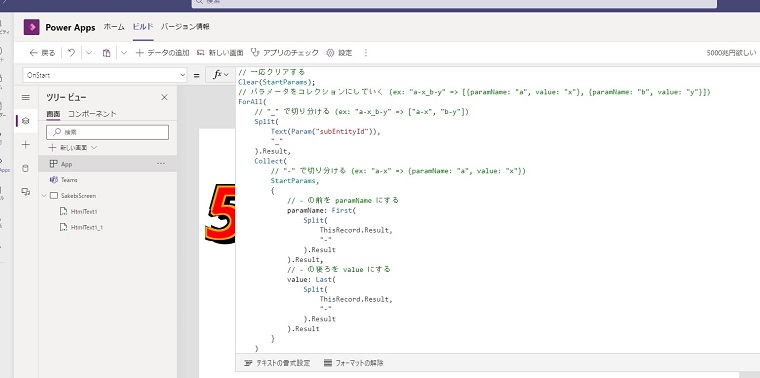Switch to the ビルド tab
Image resolution: width=760 pixels, height=378 pixels.
143,27
